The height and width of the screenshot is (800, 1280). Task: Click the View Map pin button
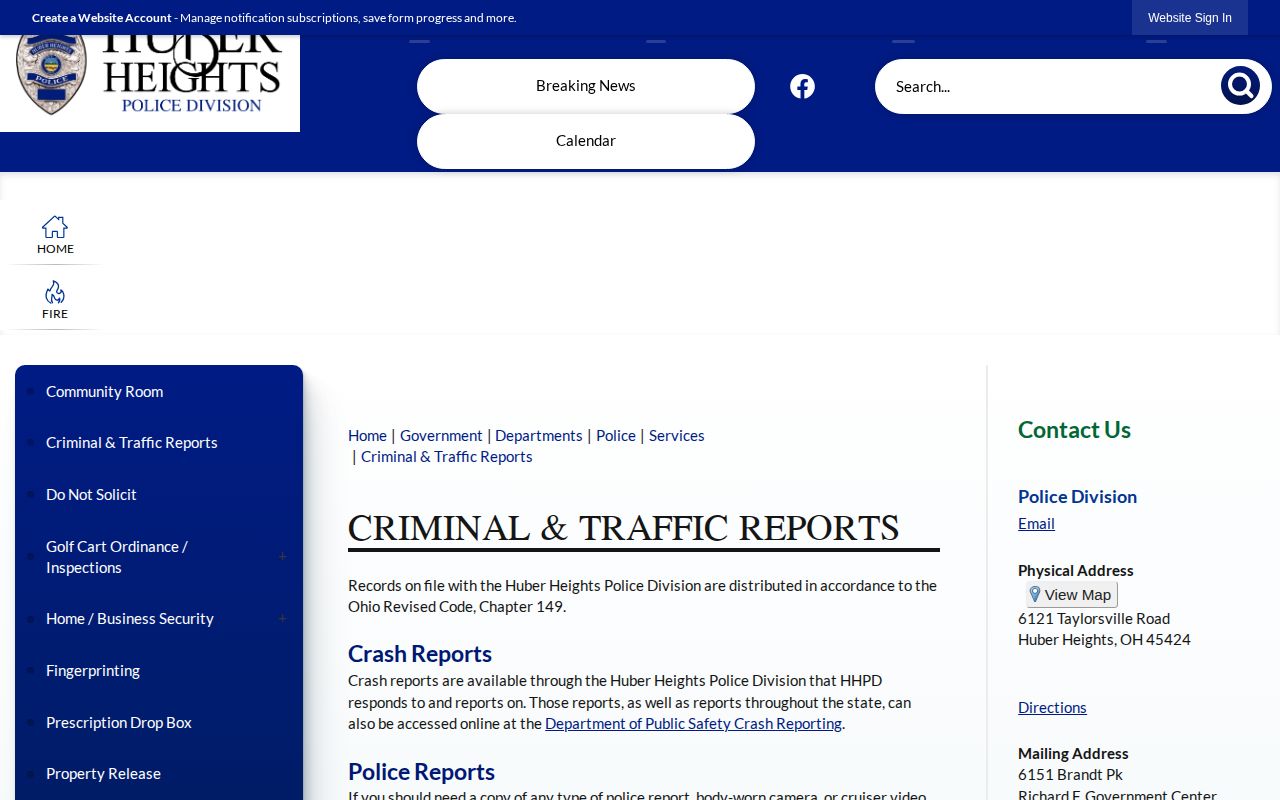[x=1071, y=594]
